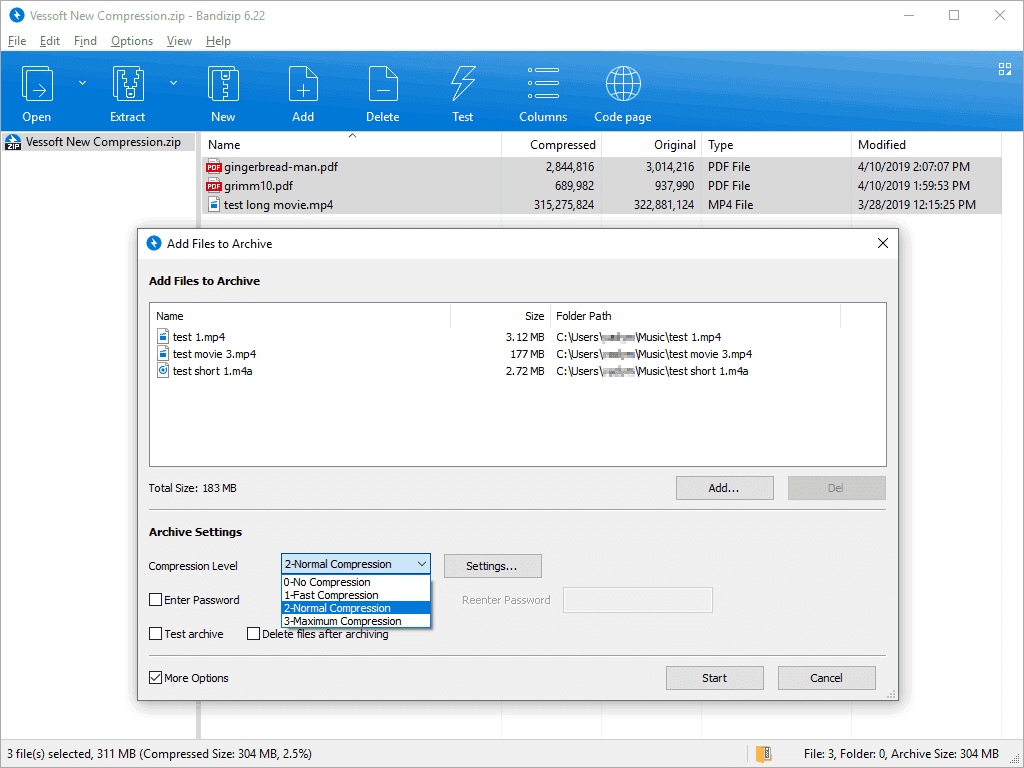Click the Open toolbar icon
The height and width of the screenshot is (768, 1024).
point(37,84)
